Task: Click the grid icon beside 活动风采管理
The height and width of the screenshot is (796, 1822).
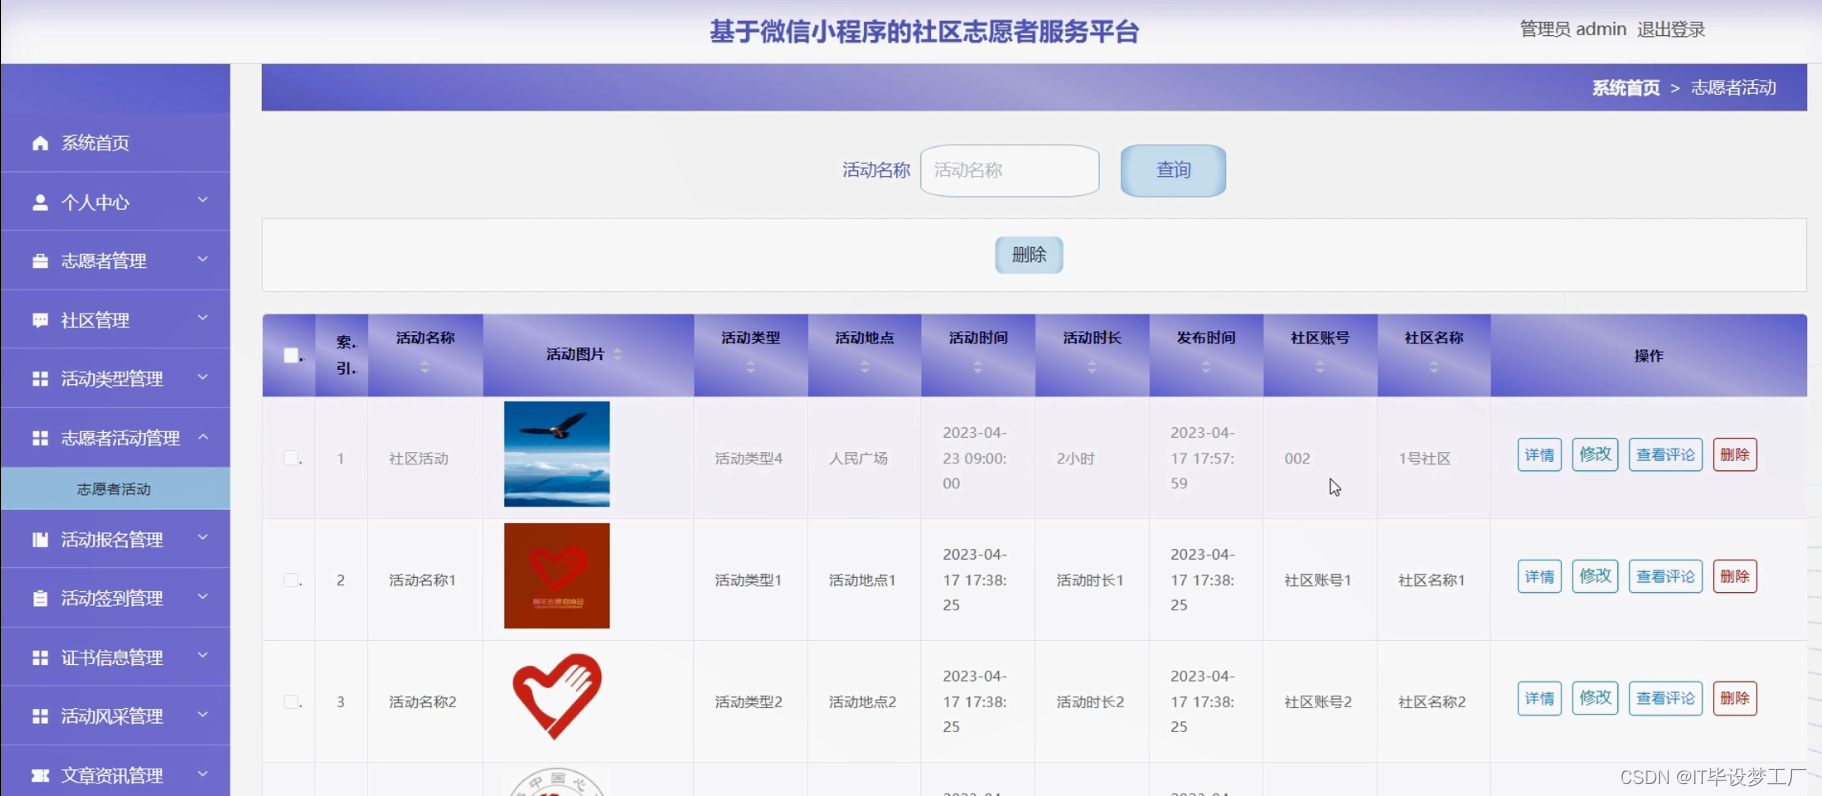Action: [x=40, y=717]
